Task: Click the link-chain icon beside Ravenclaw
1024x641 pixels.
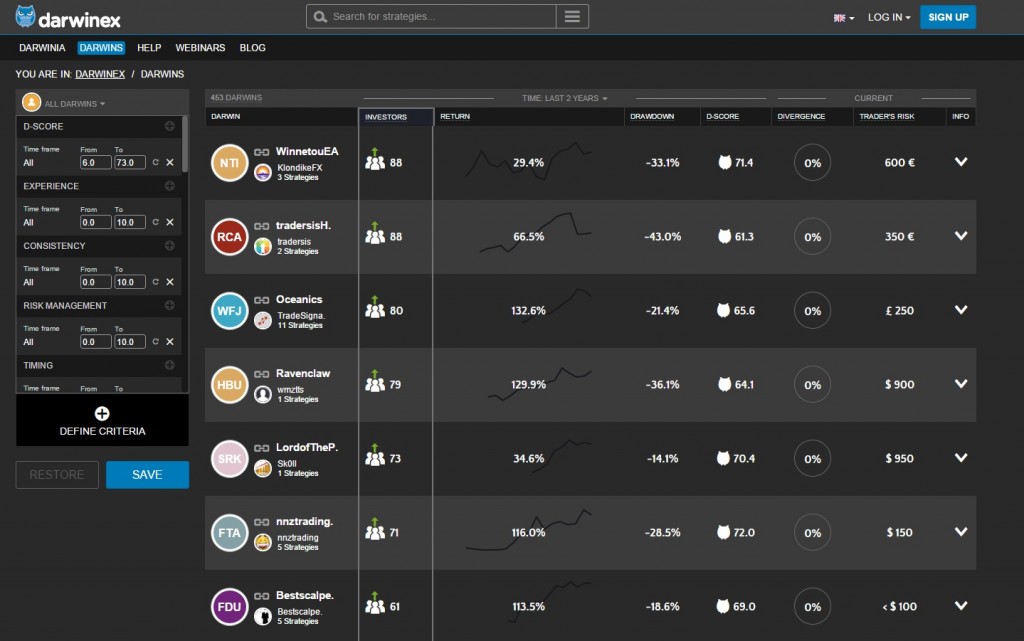Action: (x=261, y=374)
